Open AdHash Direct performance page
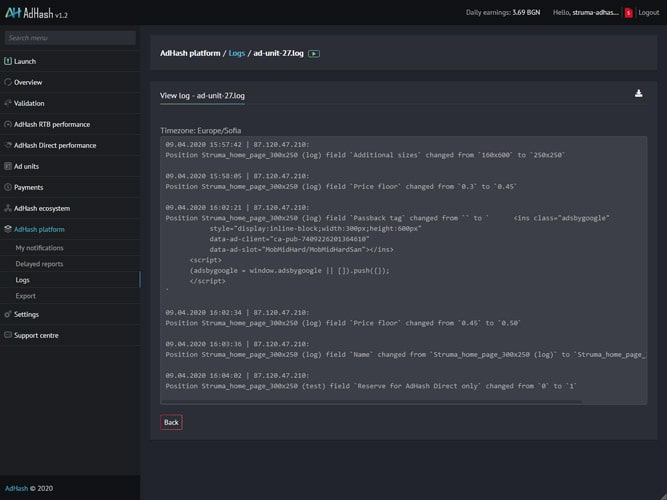Image resolution: width=667 pixels, height=500 pixels. pos(55,145)
